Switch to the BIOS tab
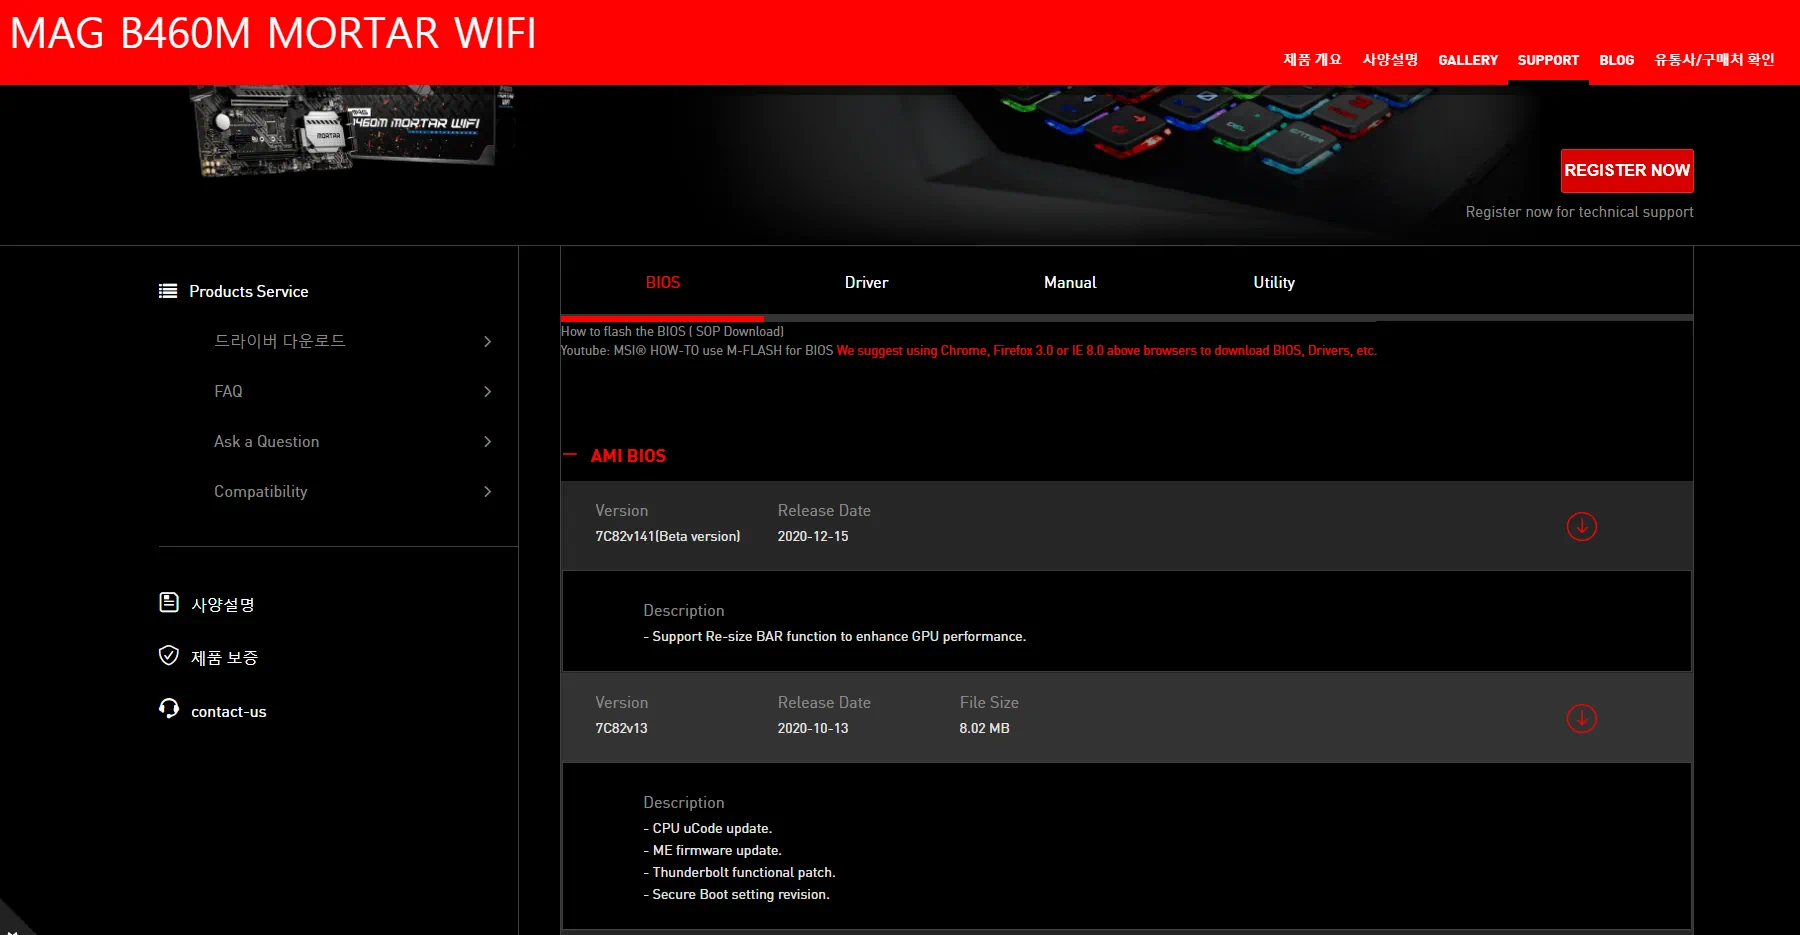The image size is (1800, 935). coord(662,283)
